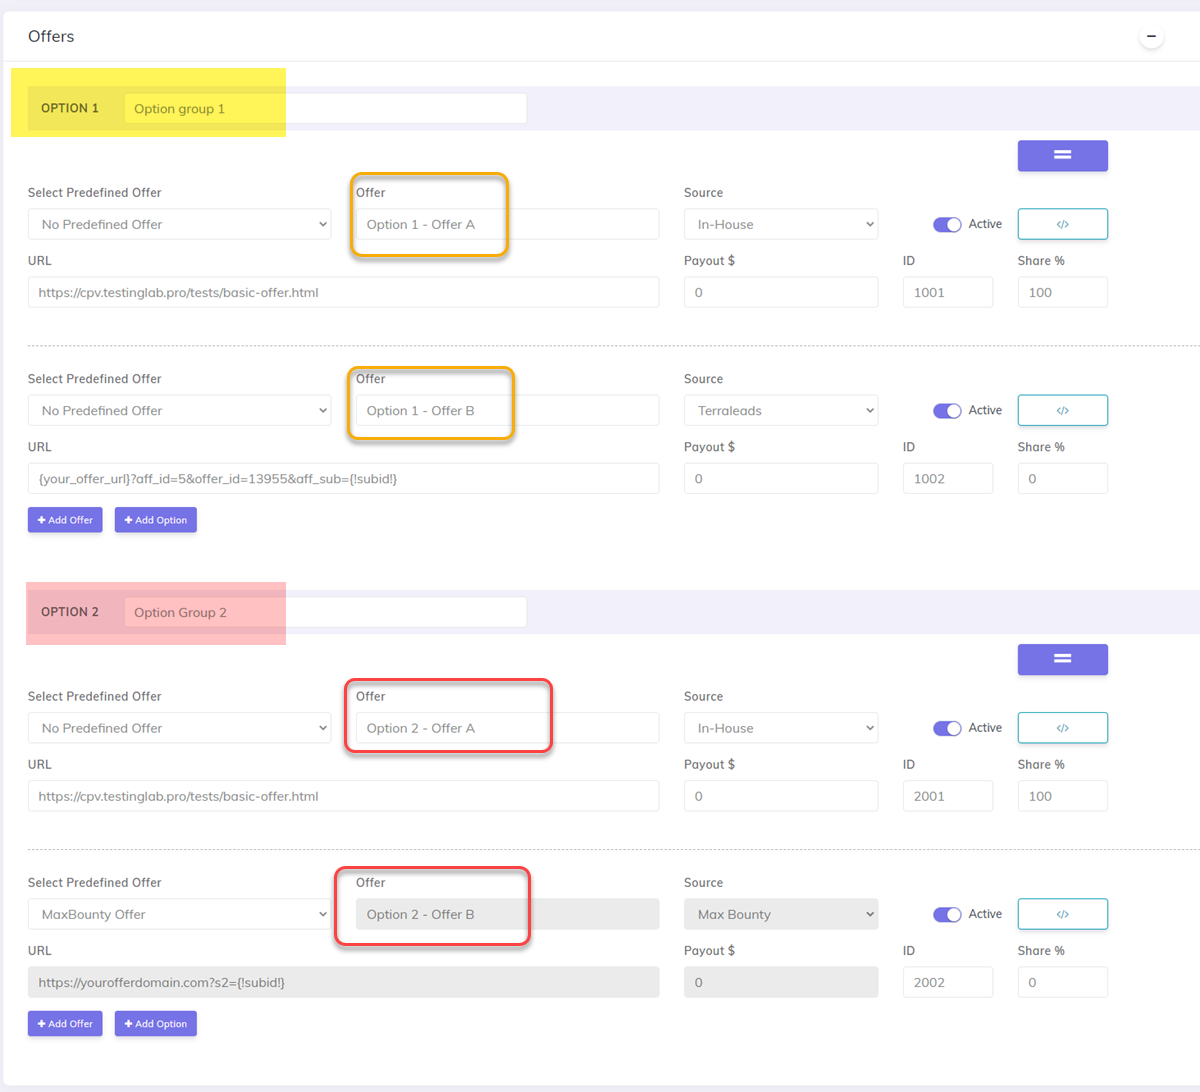Viewport: 1200px width, 1092px height.
Task: Open the Source dropdown showing Terraleads
Action: pyautogui.click(x=781, y=410)
